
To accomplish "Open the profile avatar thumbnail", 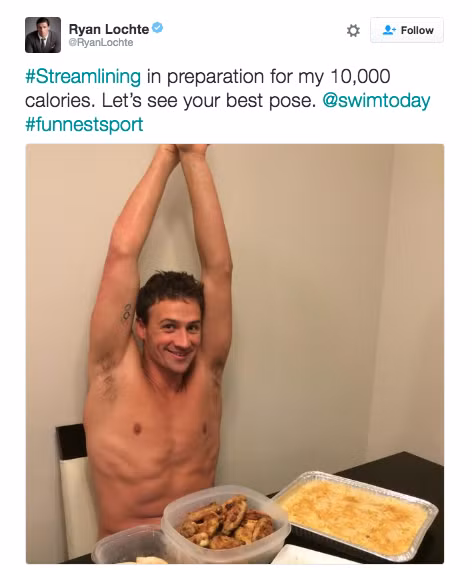I will coord(43,35).
